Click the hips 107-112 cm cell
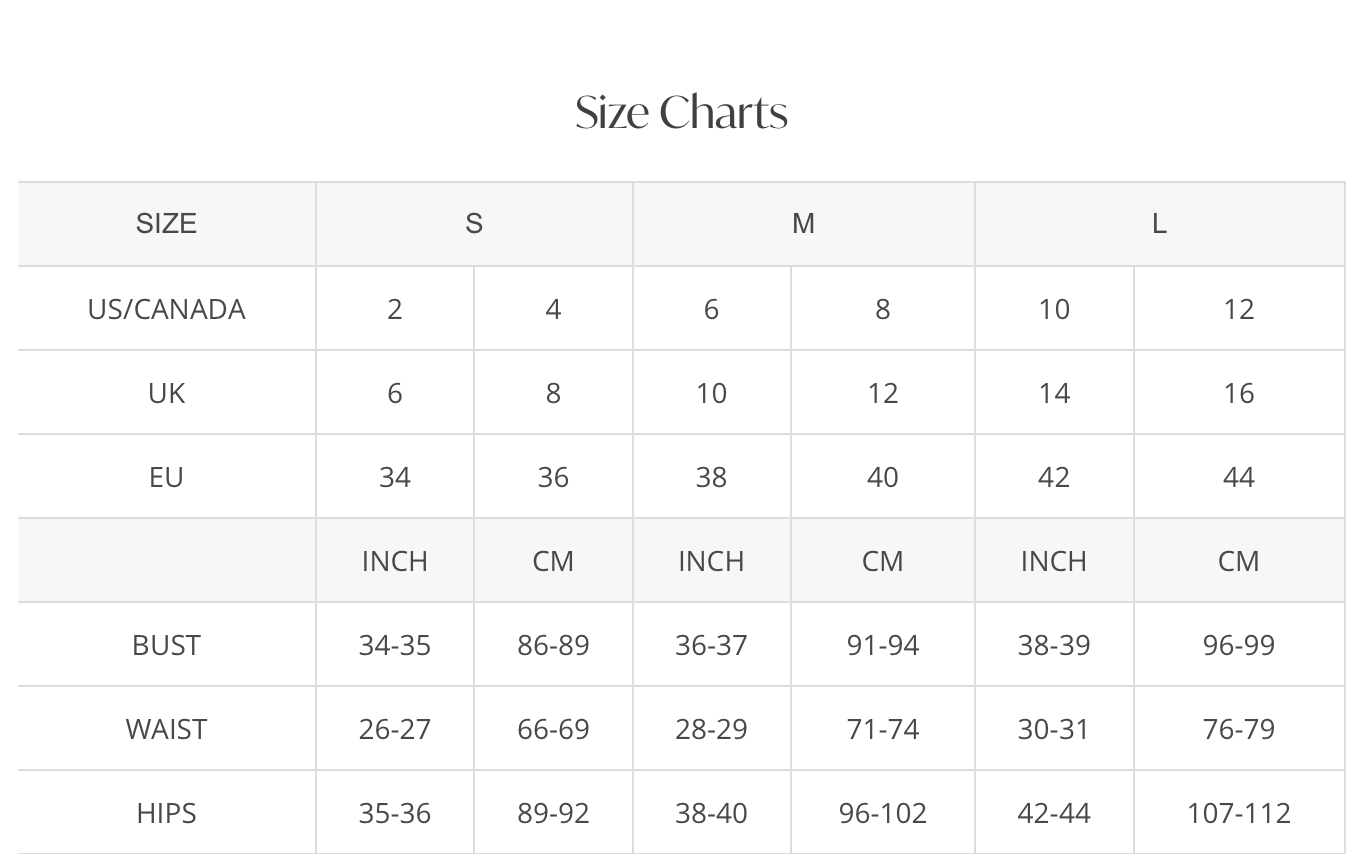This screenshot has width=1348, height=854. (1238, 813)
